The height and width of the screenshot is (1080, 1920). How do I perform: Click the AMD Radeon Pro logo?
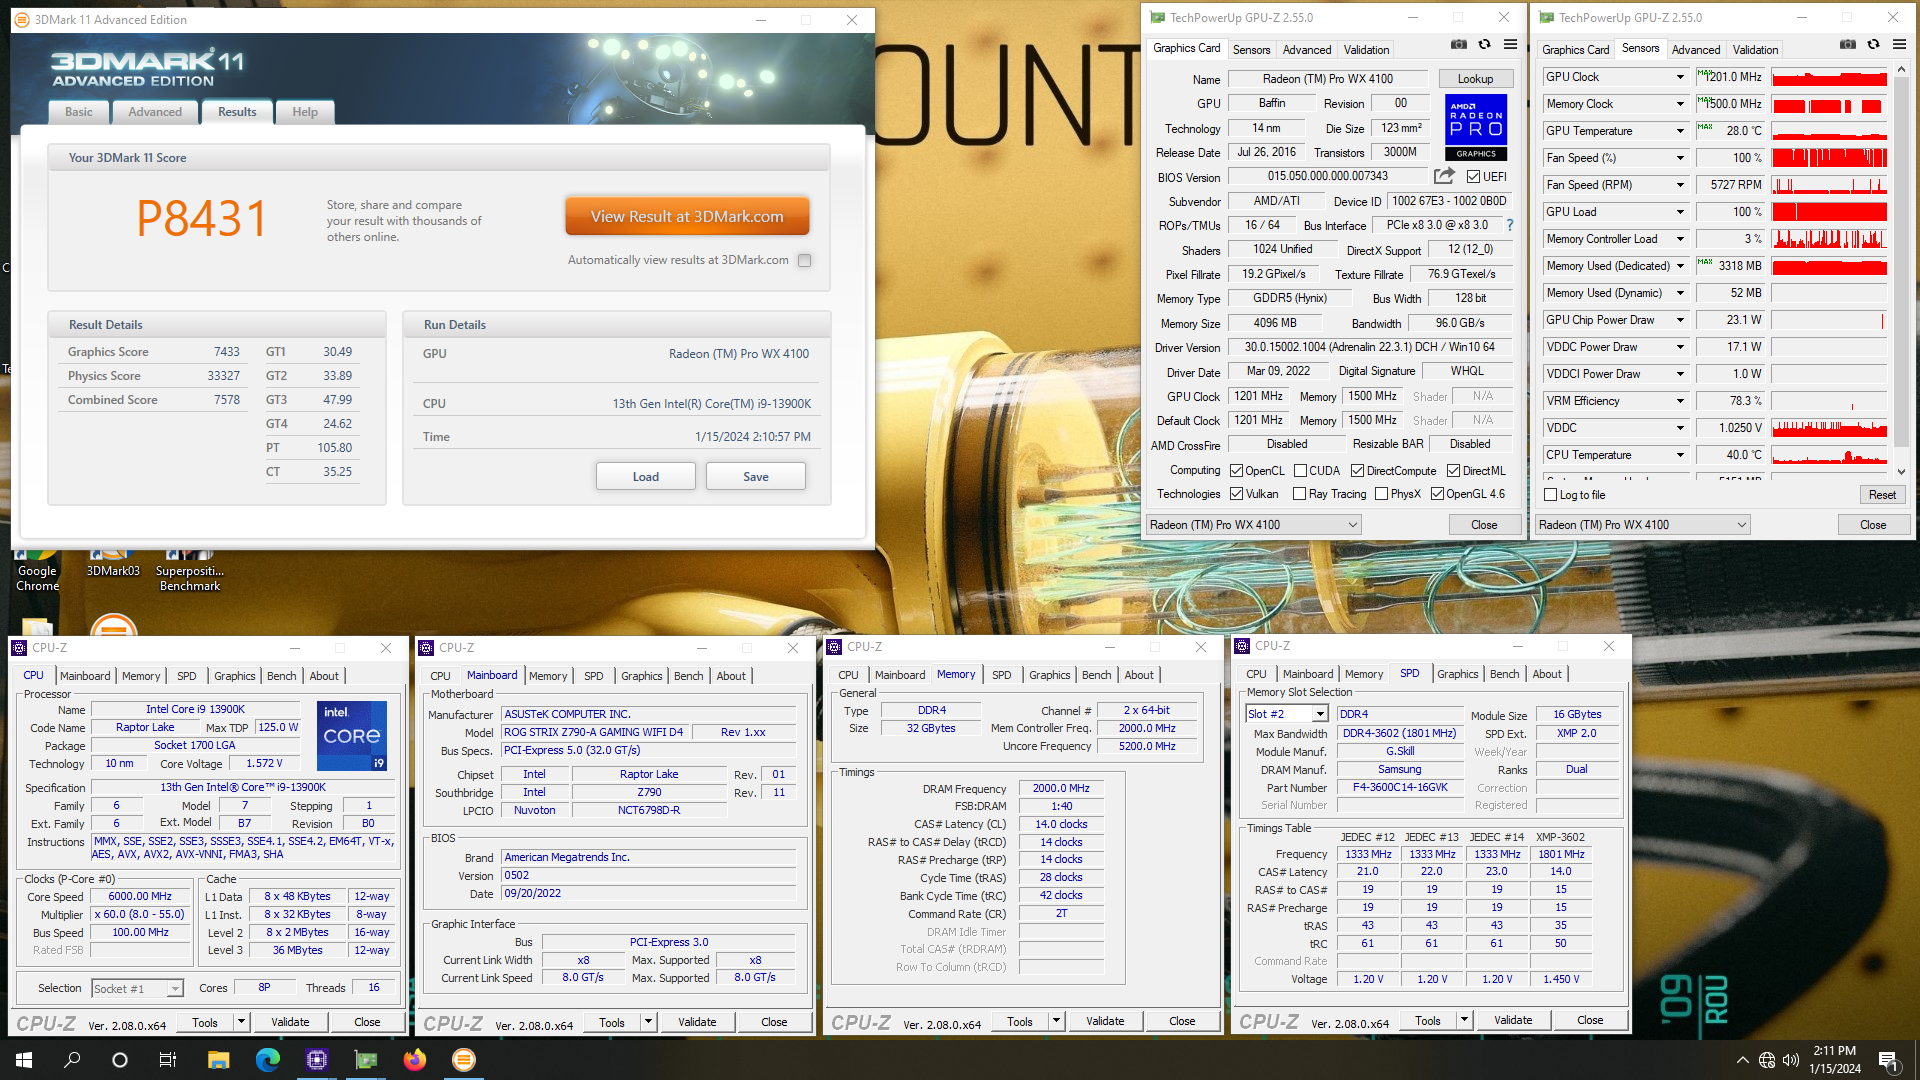click(x=1476, y=127)
